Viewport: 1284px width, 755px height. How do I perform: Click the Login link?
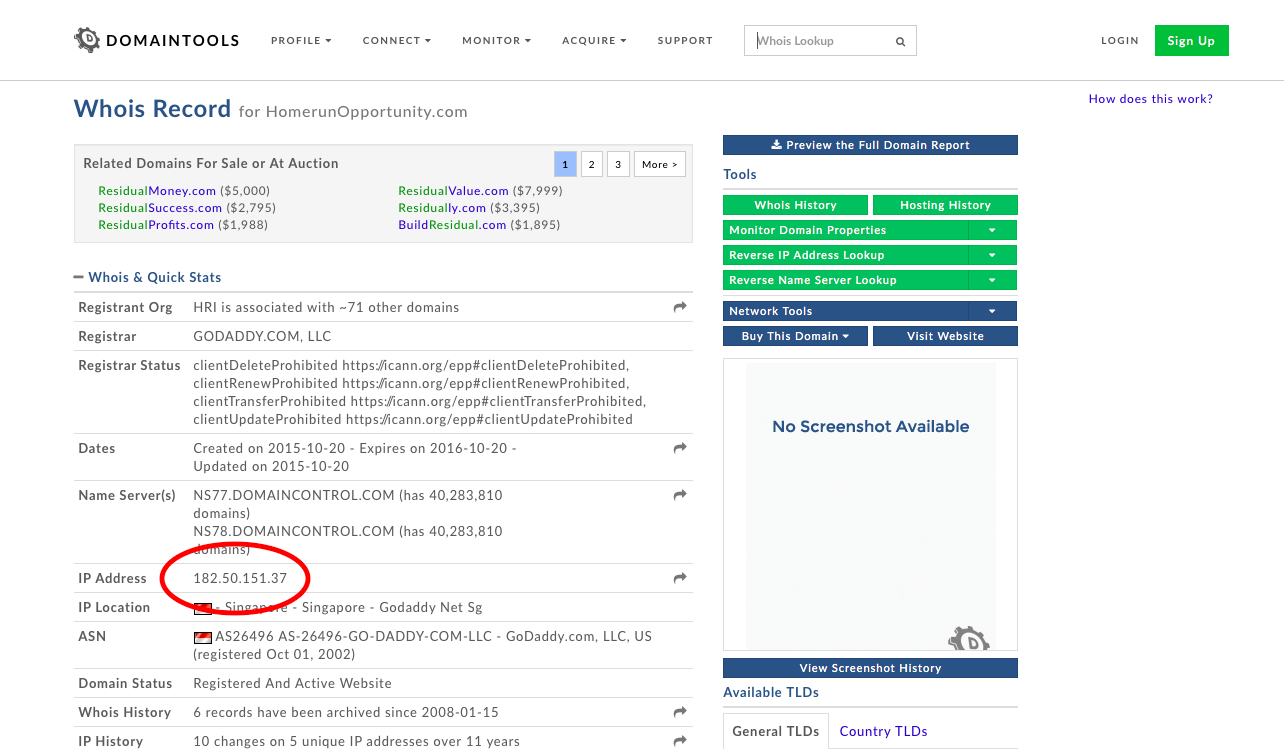(1120, 41)
